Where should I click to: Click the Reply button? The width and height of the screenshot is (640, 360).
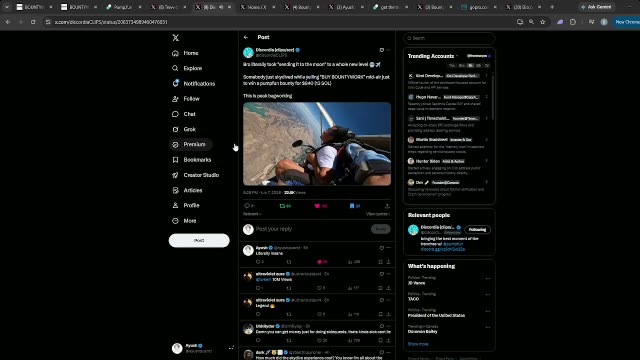point(380,229)
